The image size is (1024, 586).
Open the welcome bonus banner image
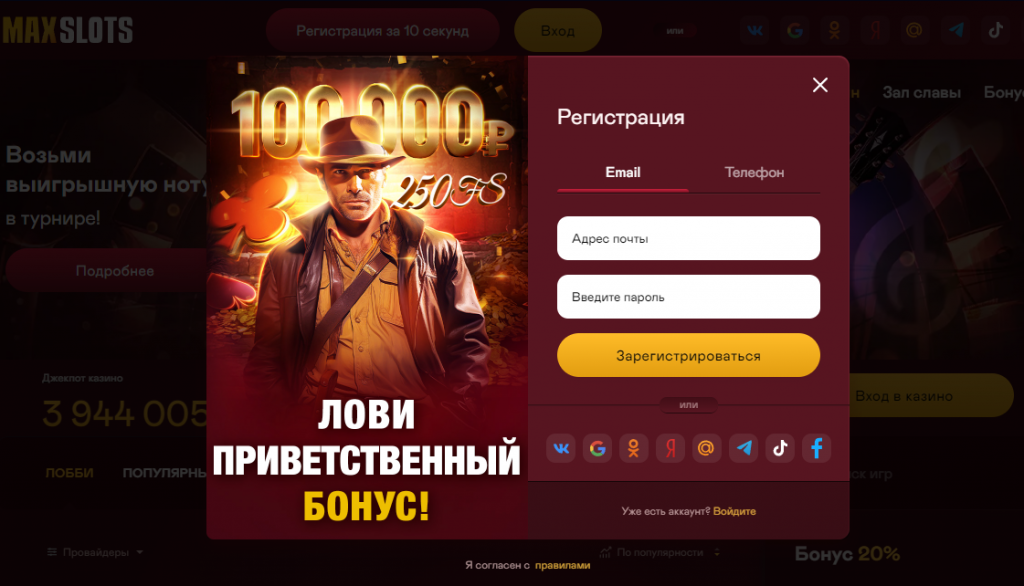pos(367,297)
